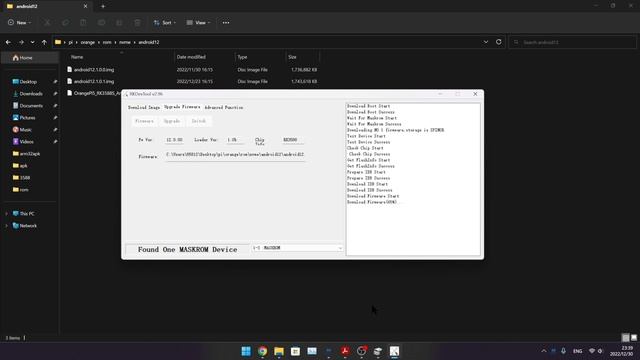Switch to the Advanced Function tab
The height and width of the screenshot is (360, 640).
224,107
